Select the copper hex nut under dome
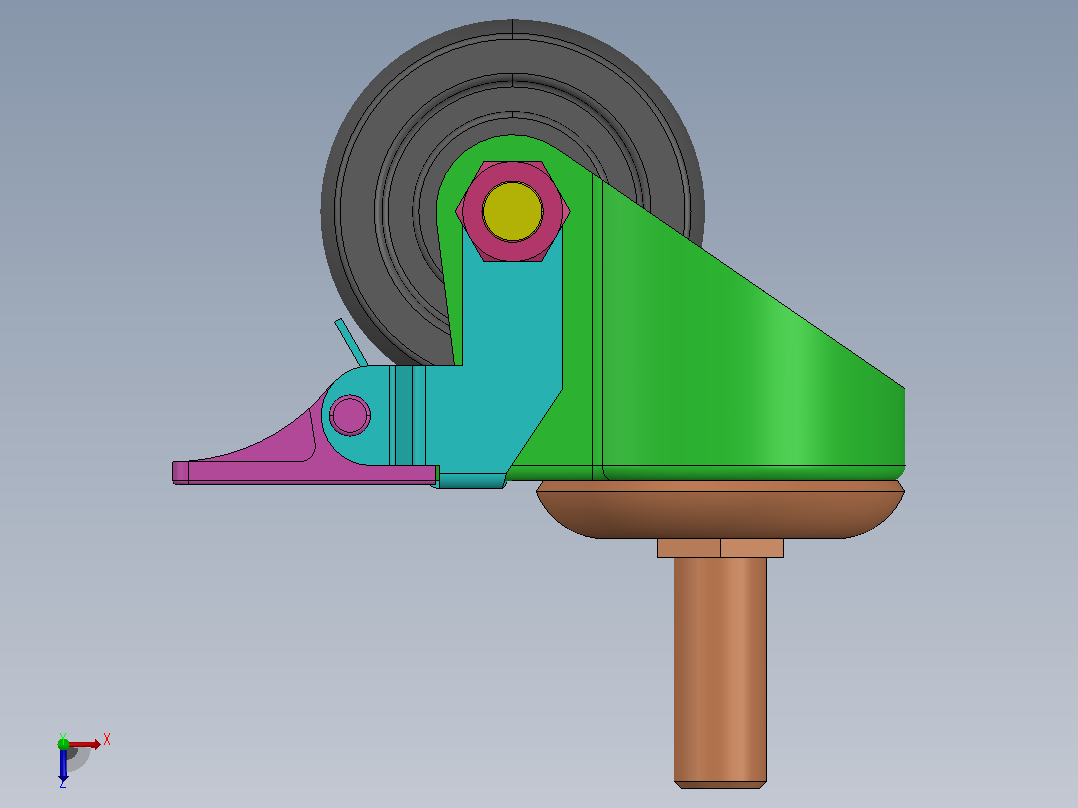1078x808 pixels. click(x=720, y=548)
